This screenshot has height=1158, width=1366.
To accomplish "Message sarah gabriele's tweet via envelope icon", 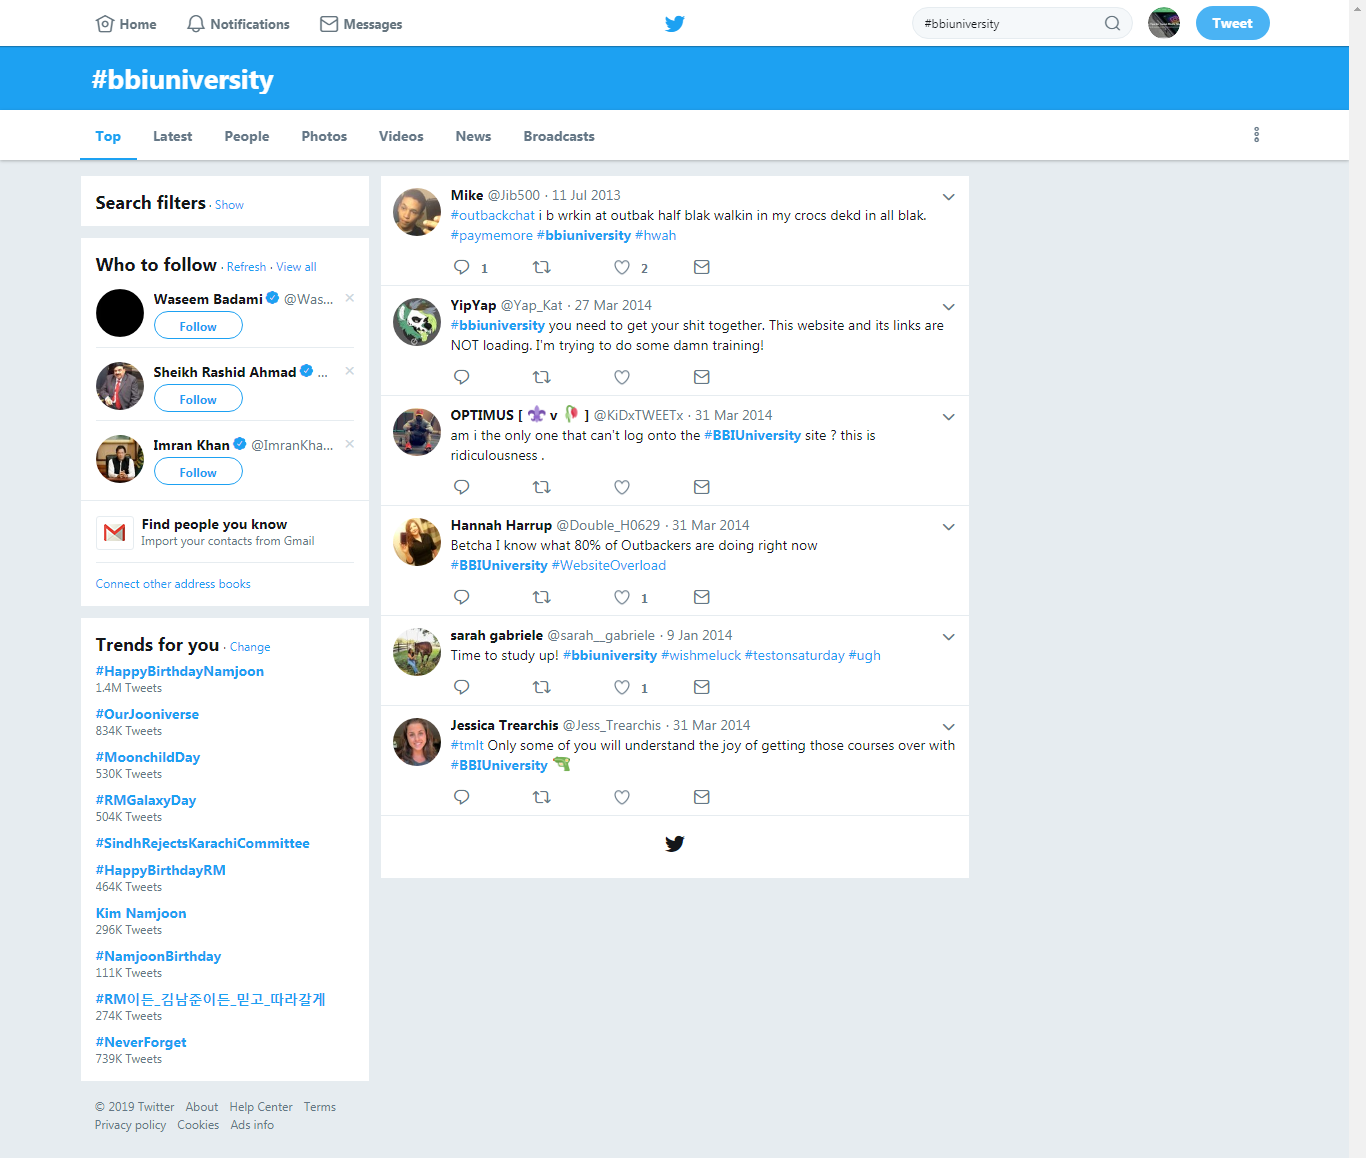I will pos(702,687).
